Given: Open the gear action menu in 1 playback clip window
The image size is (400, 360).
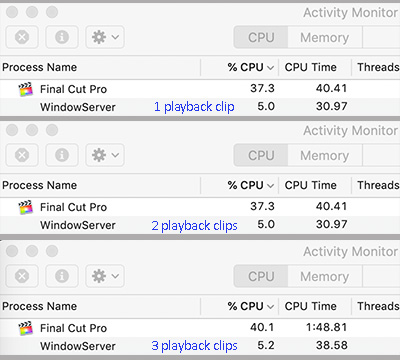Looking at the screenshot, I should (x=105, y=37).
